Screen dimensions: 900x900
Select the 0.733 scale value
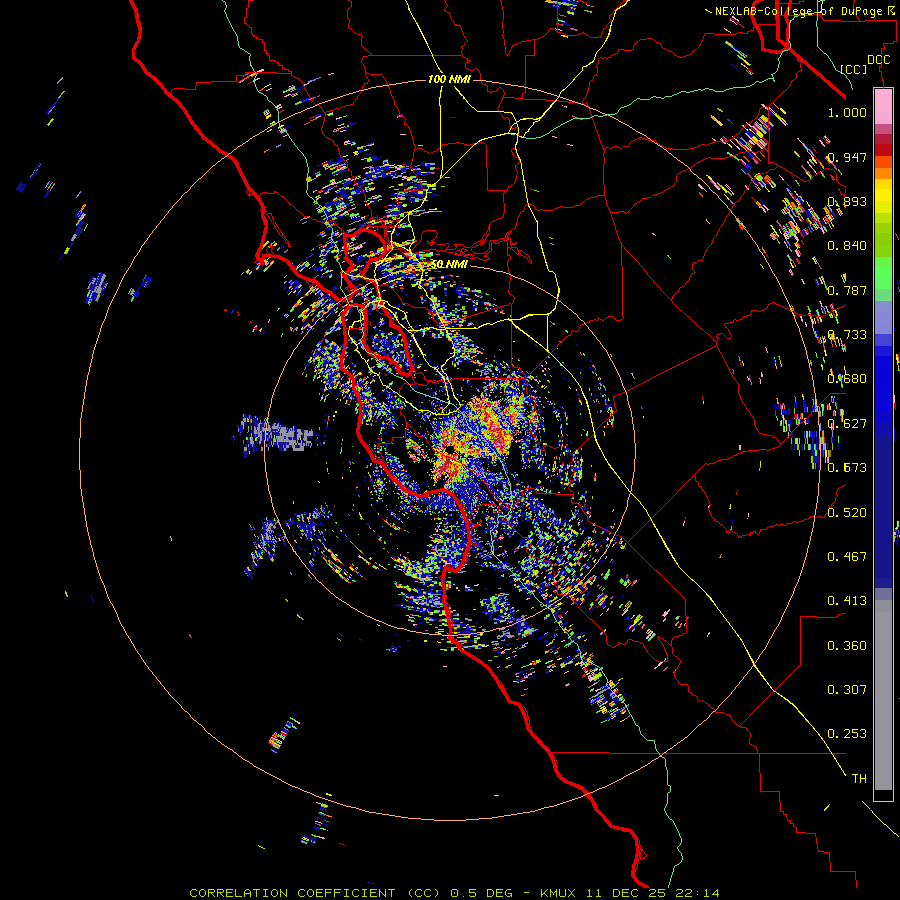tap(847, 335)
